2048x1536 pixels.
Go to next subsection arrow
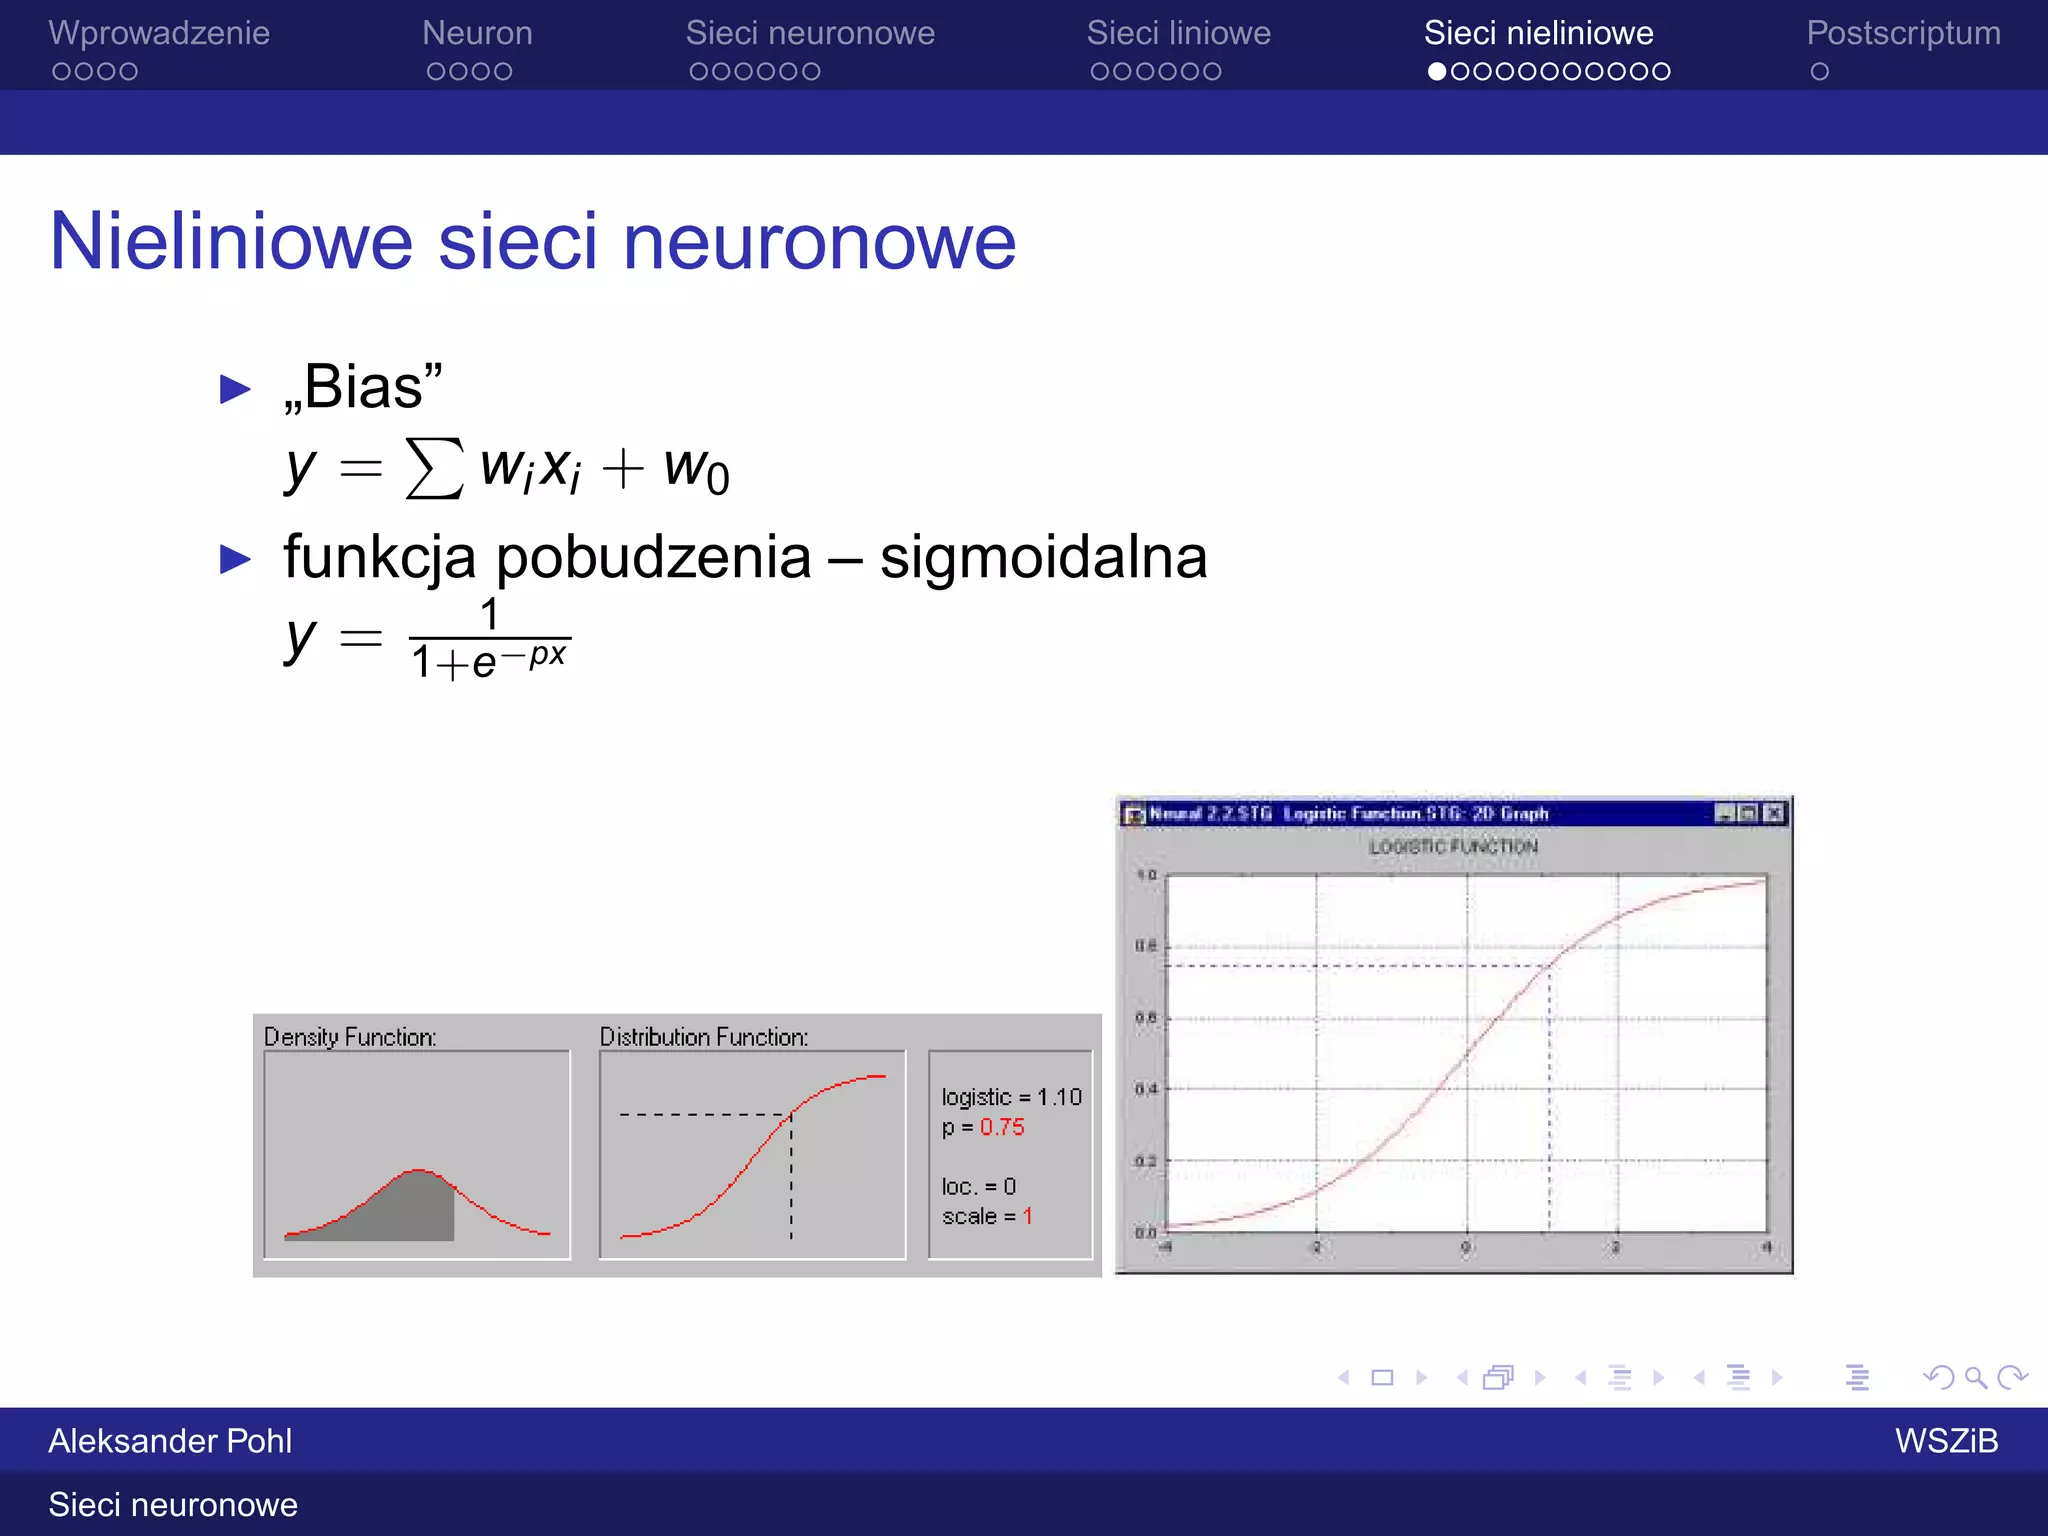[x=1659, y=1378]
